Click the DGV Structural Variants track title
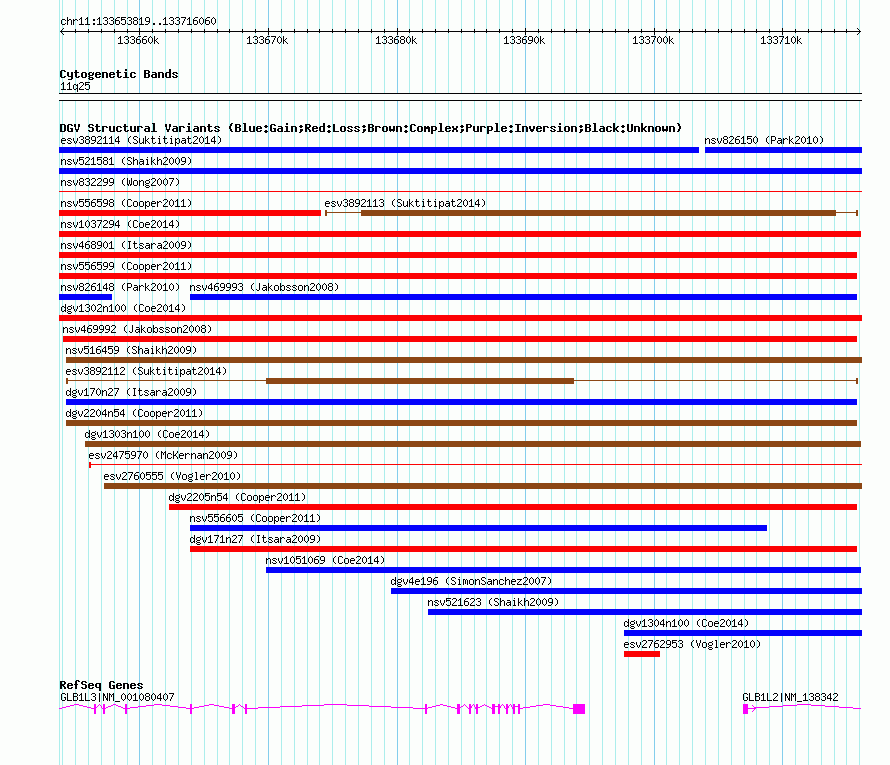 371,128
